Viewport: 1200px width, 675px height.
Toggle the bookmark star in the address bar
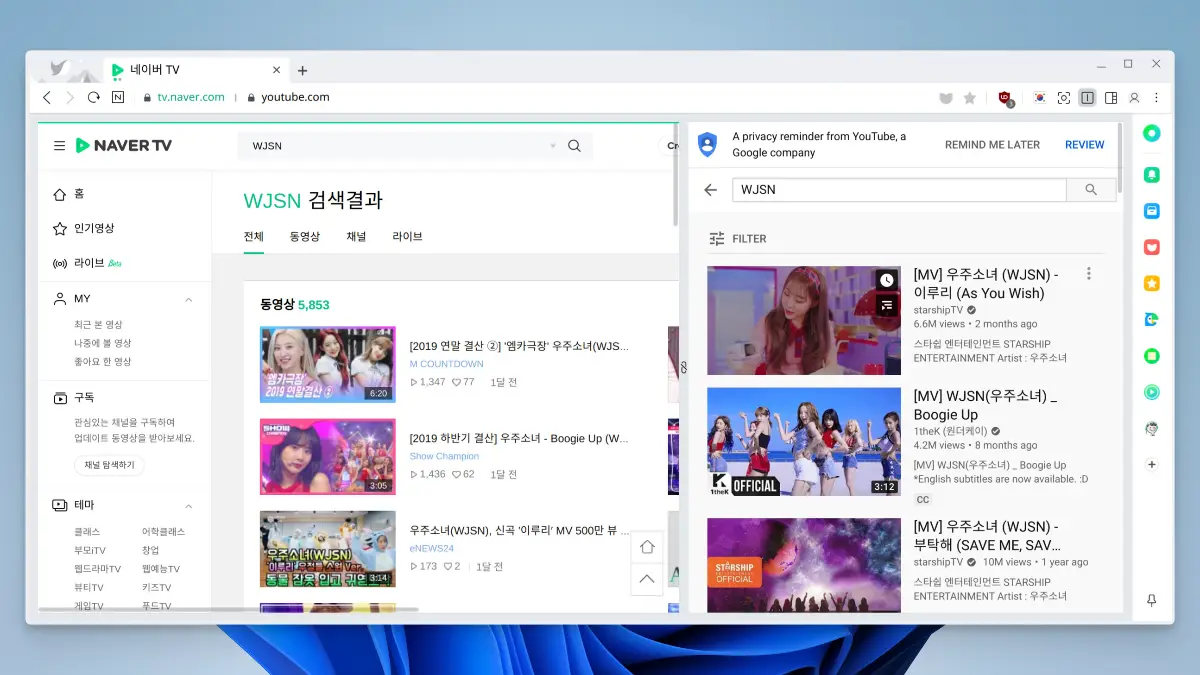coord(970,97)
